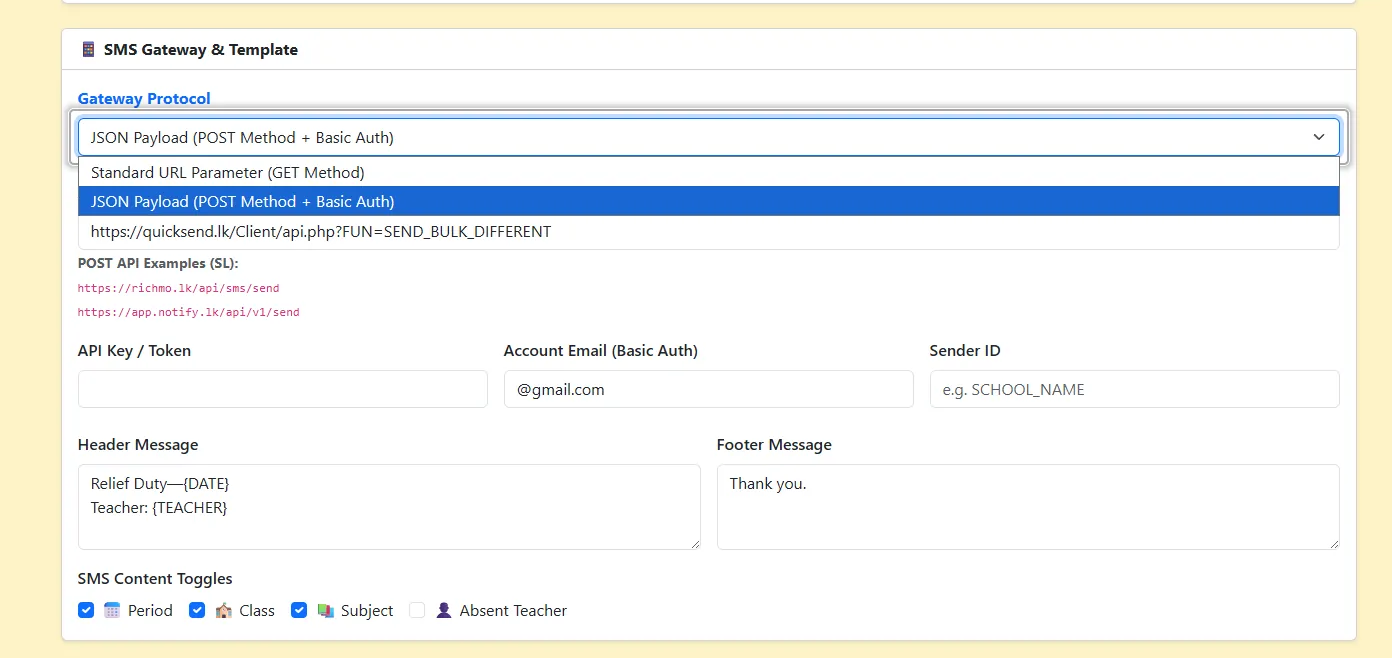Click inside the Header Message textarea
The image size is (1392, 658).
click(x=389, y=507)
